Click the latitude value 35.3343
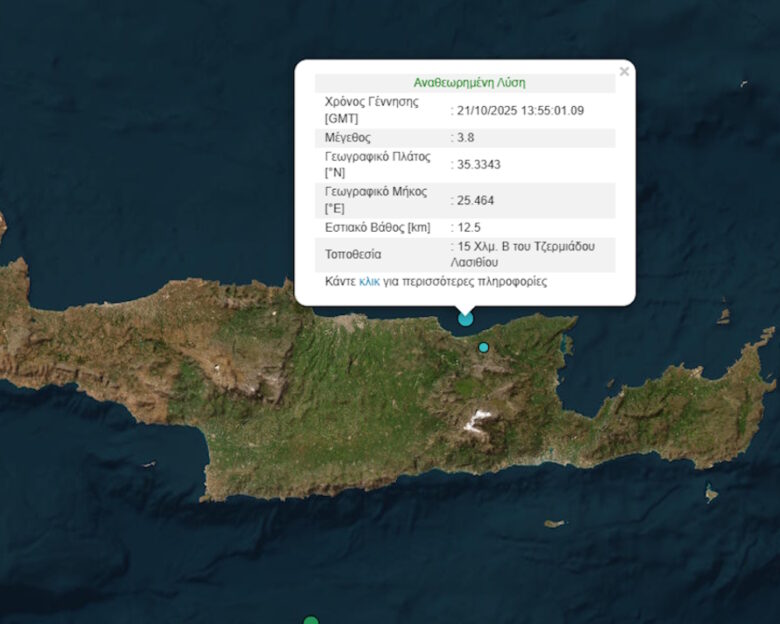The height and width of the screenshot is (624, 780). (478, 164)
